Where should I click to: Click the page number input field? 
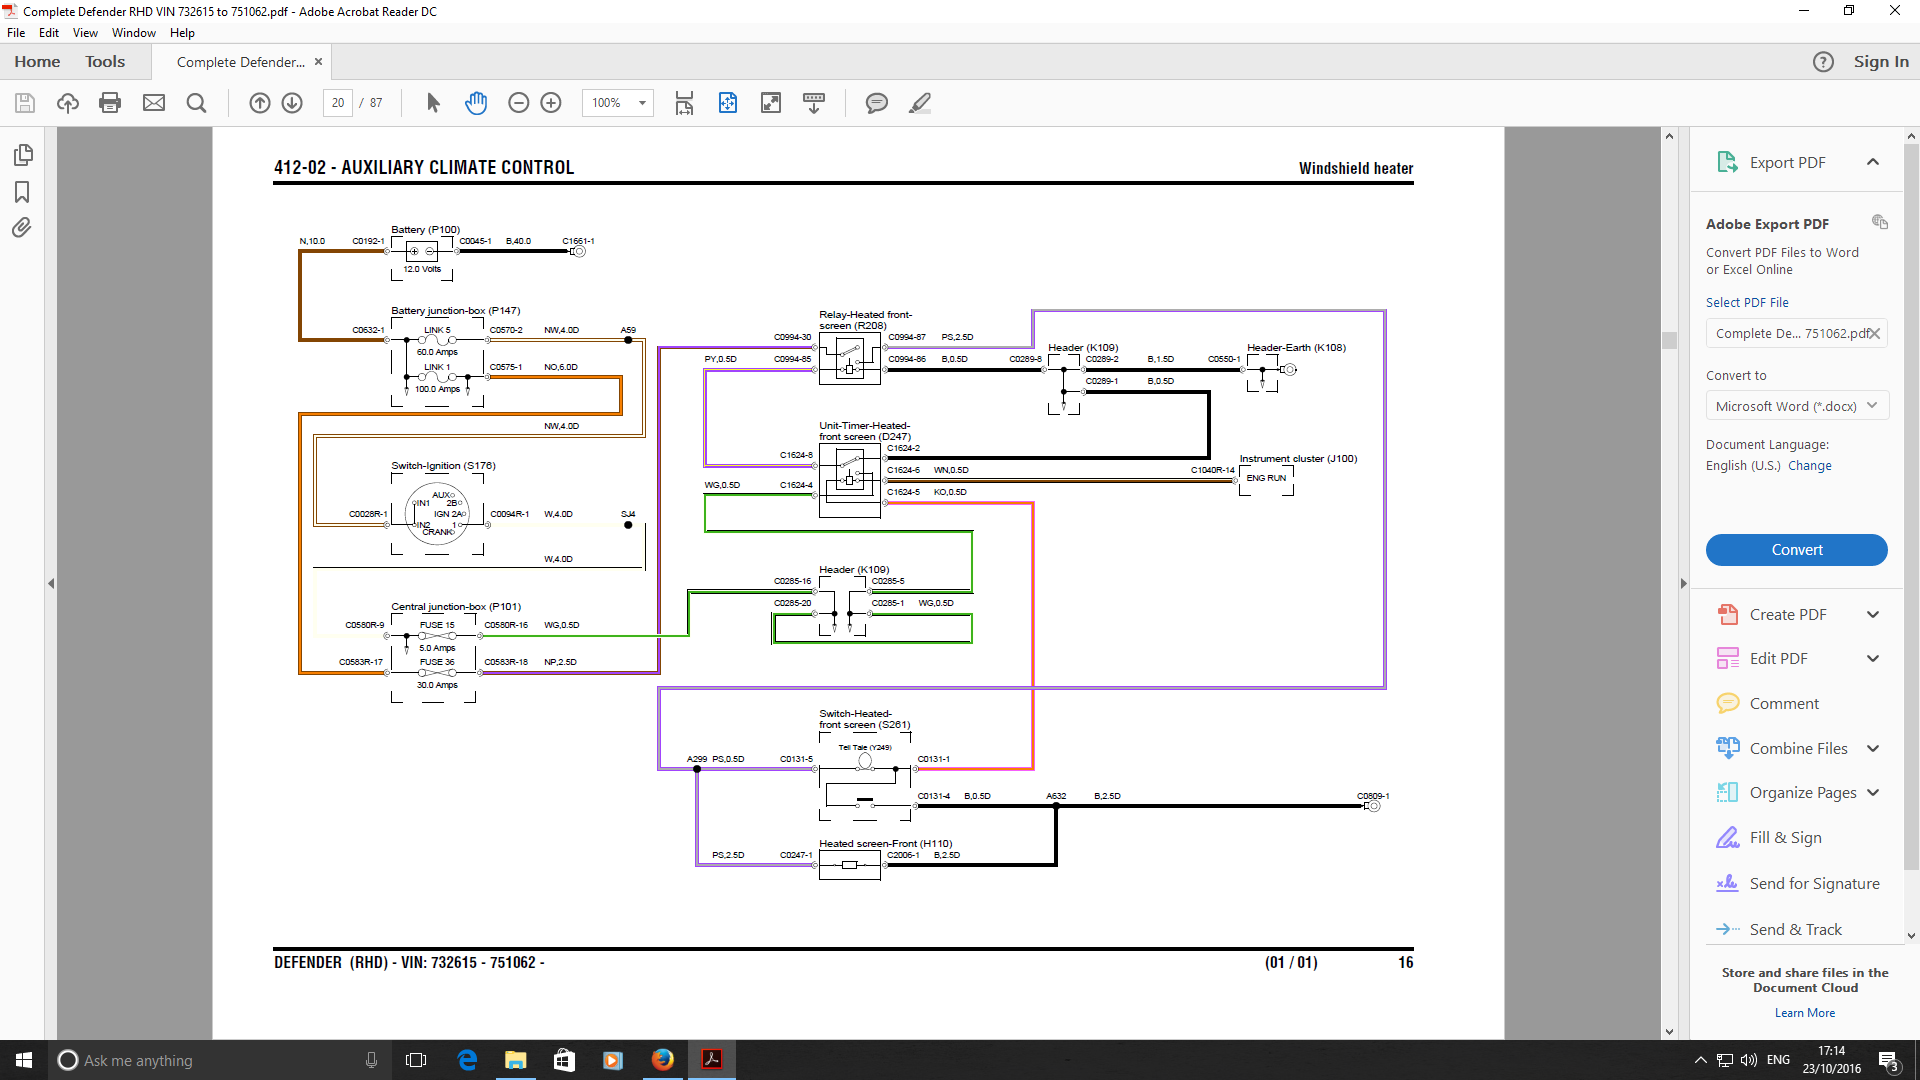coord(338,103)
